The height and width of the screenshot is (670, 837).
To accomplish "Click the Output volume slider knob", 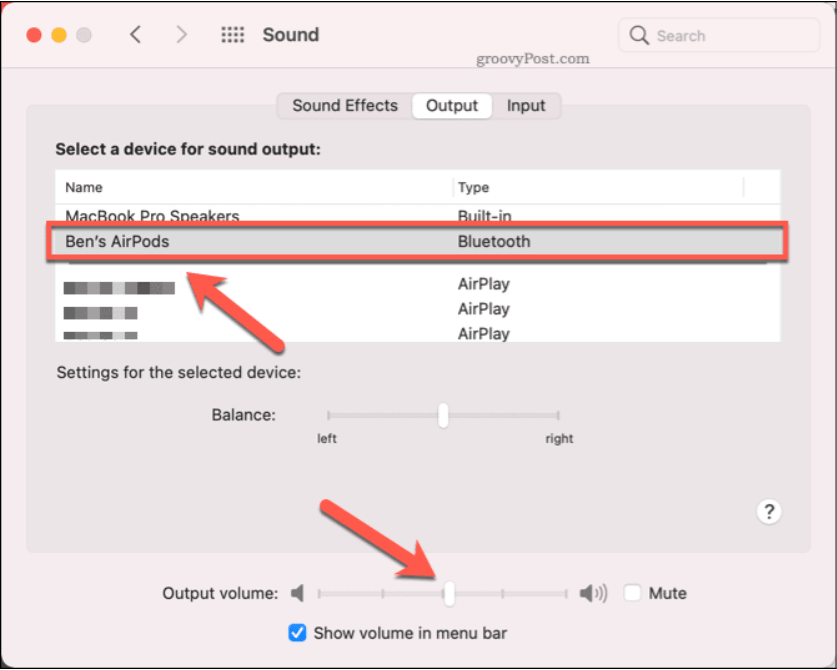I will [x=449, y=593].
